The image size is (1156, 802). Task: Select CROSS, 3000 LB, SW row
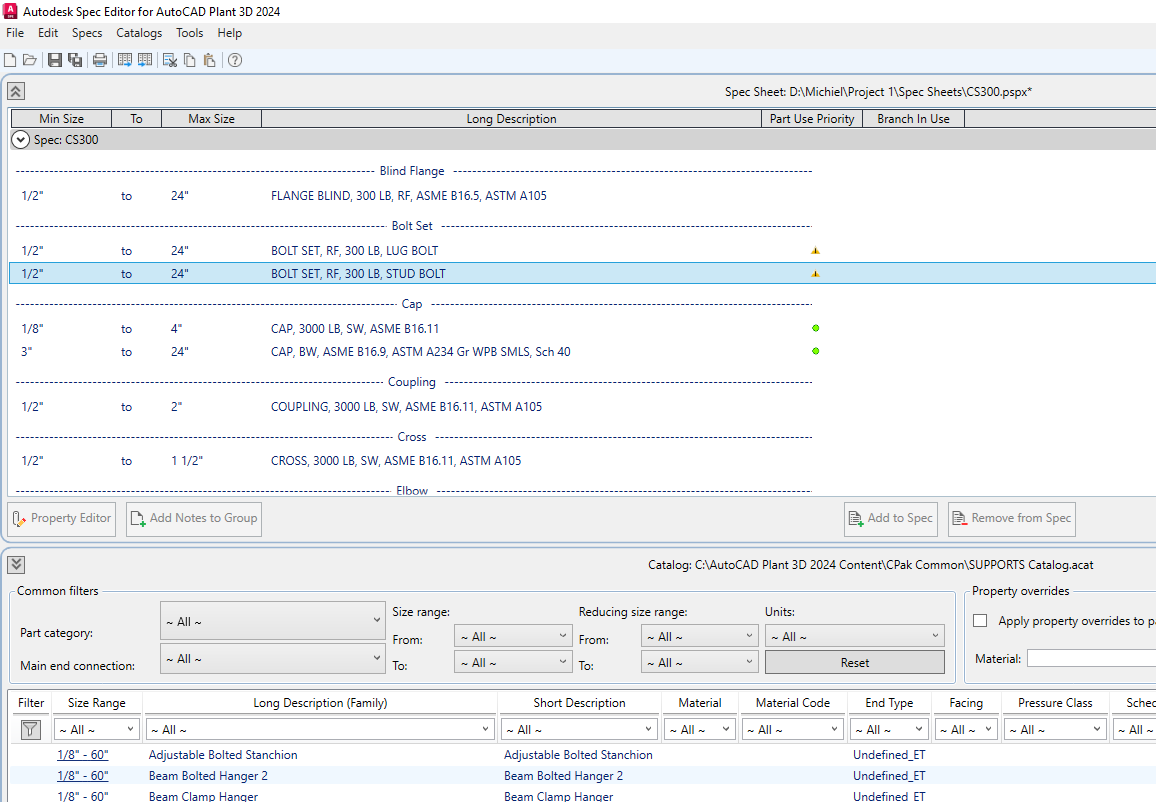pos(582,461)
